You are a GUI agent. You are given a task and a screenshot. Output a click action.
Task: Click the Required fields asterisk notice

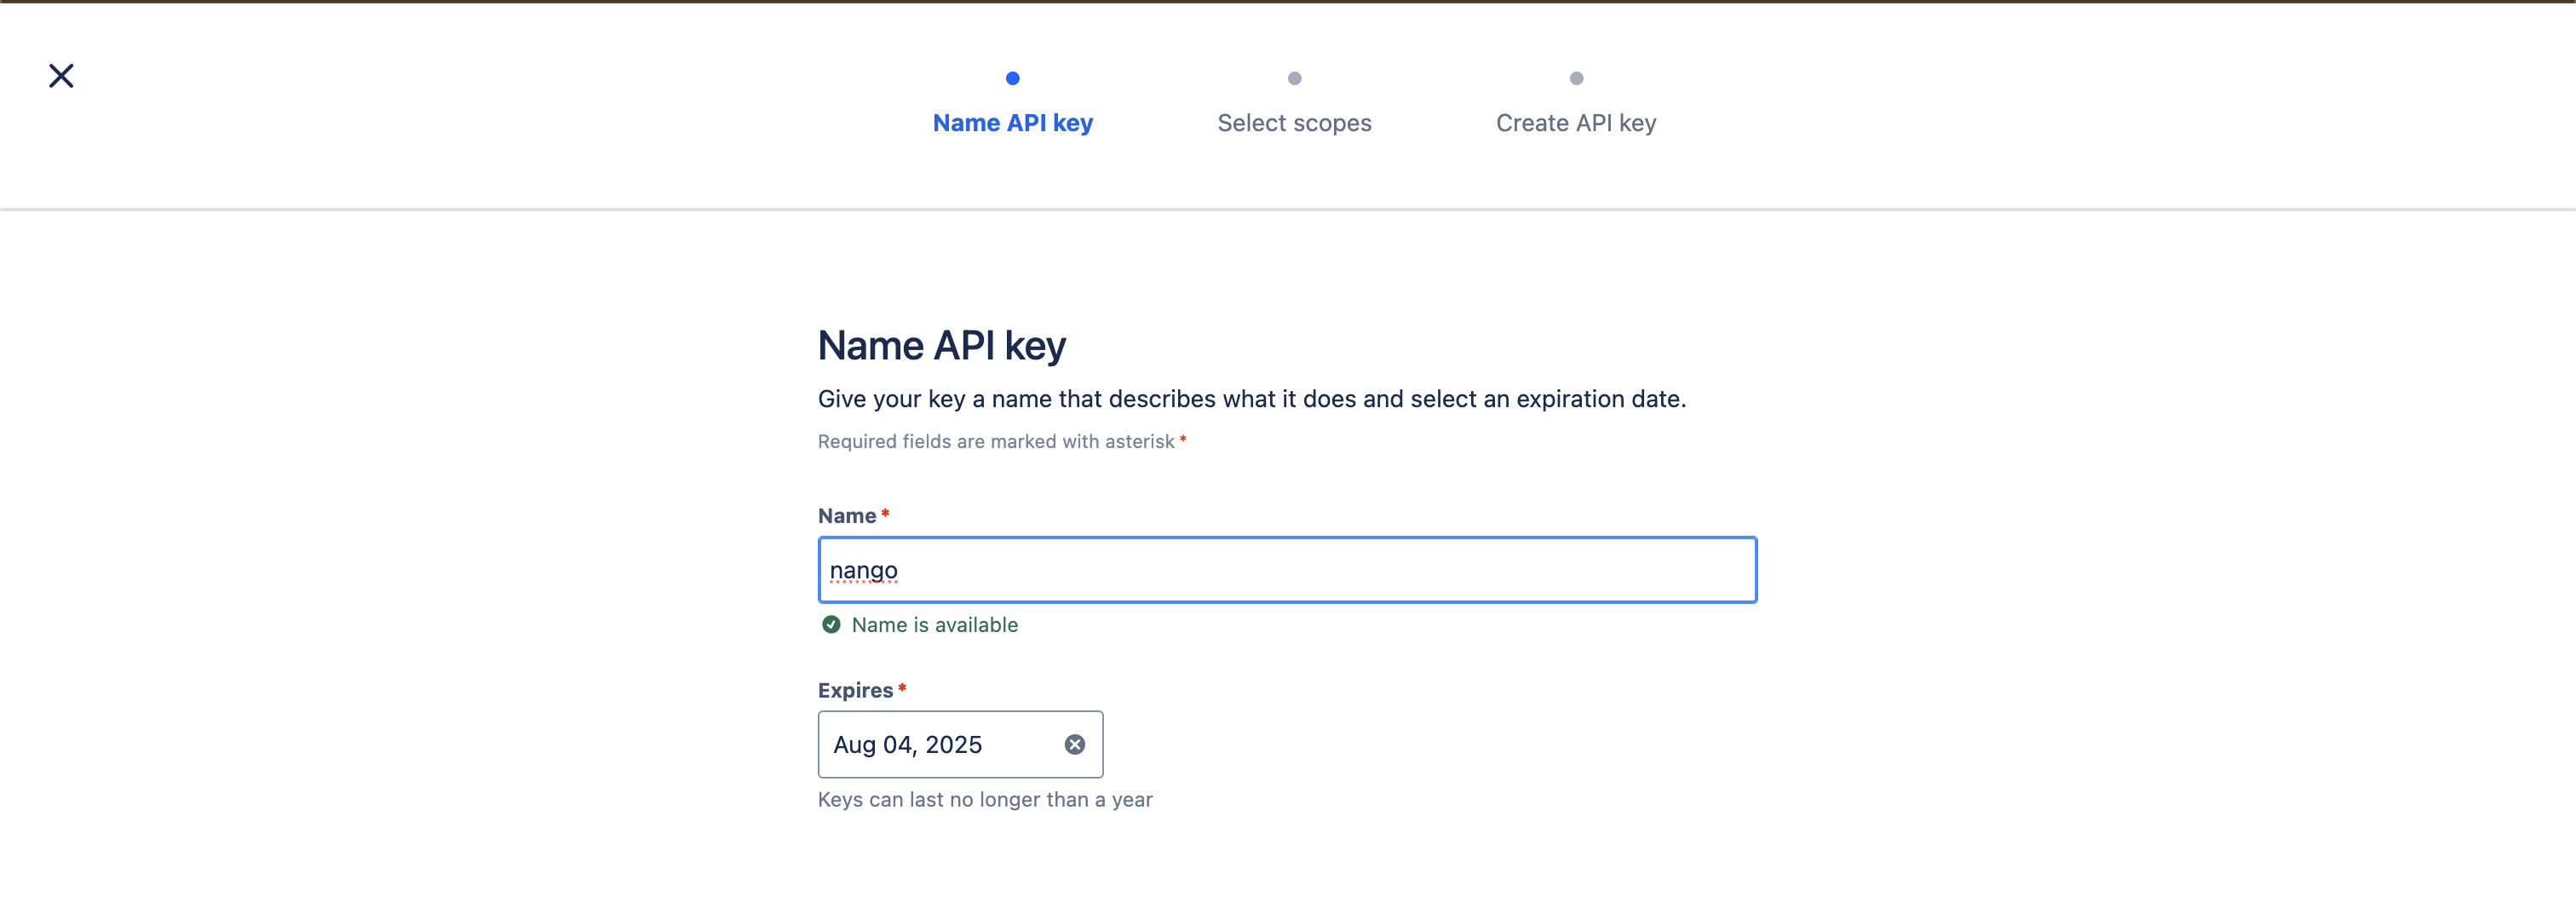[x=1001, y=441]
